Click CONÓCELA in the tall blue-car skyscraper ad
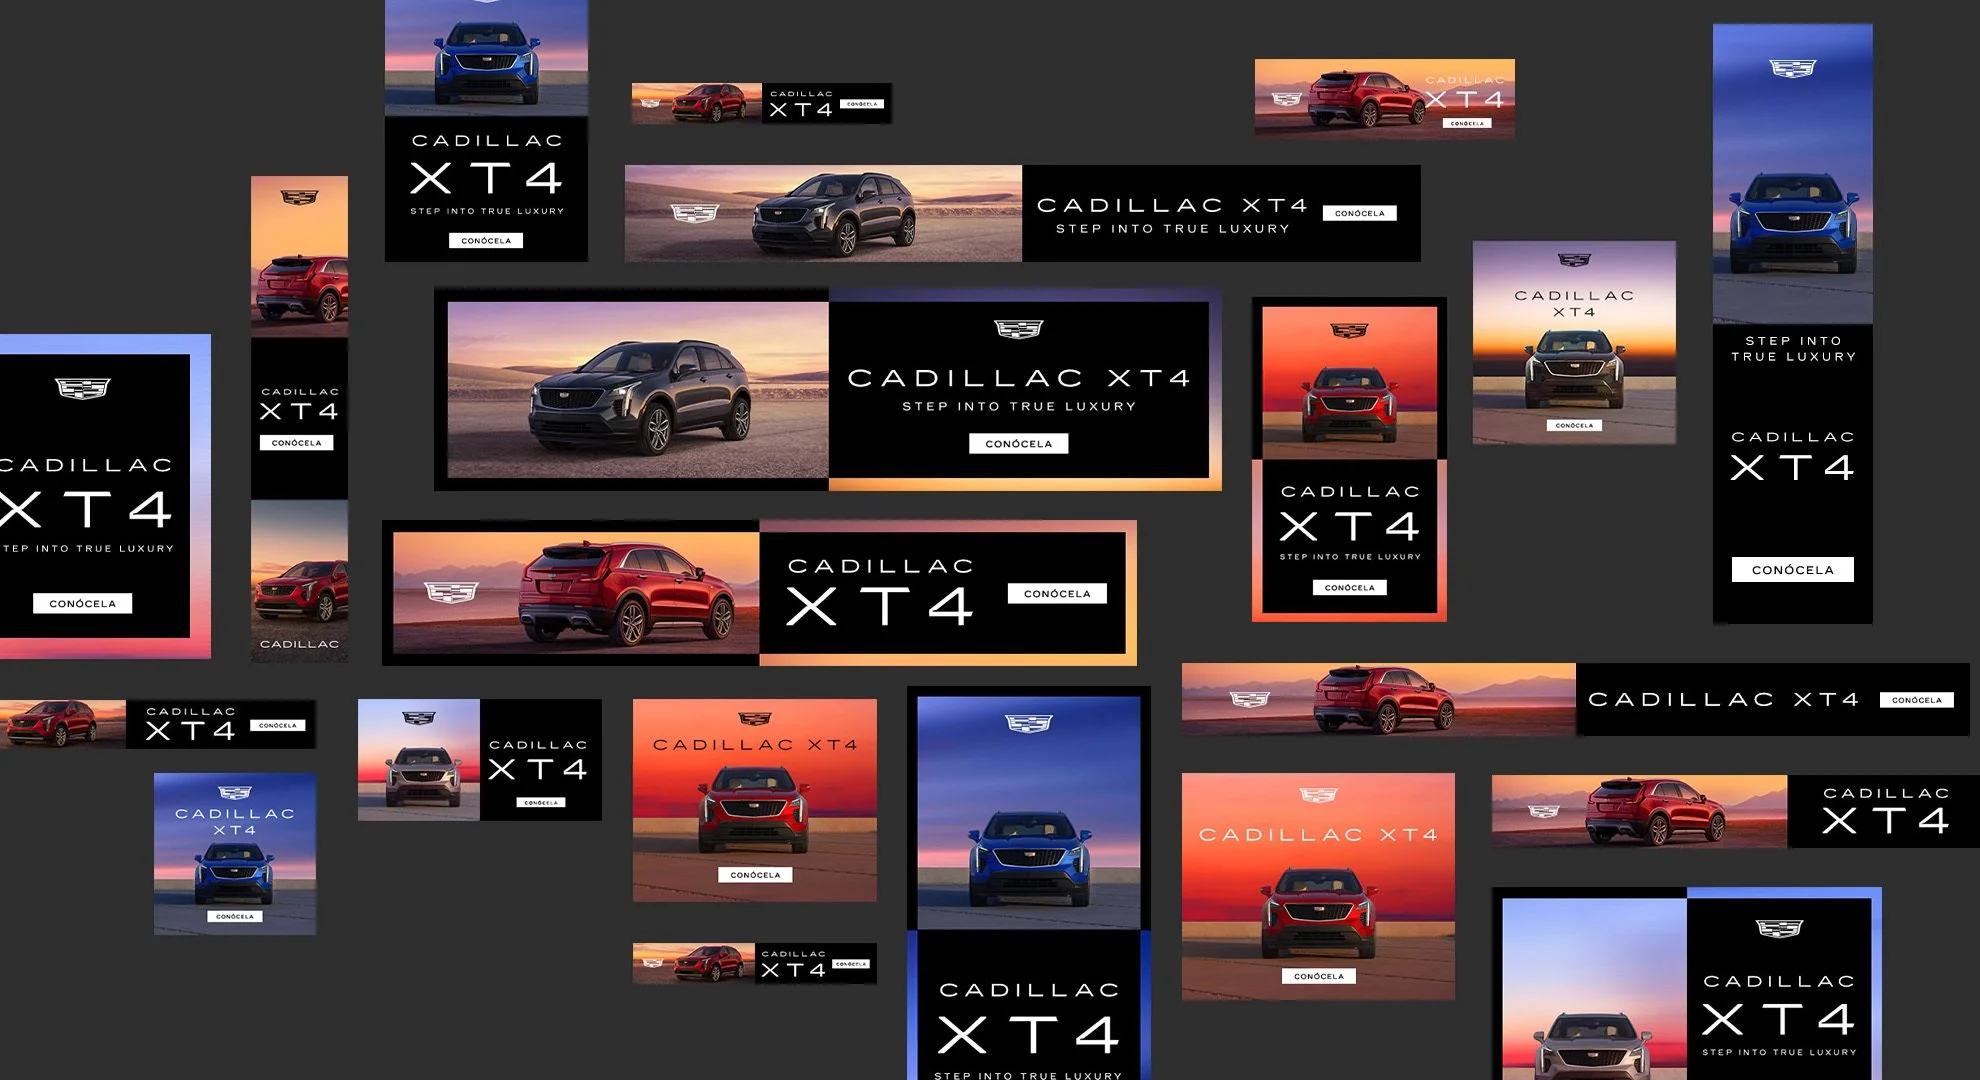The height and width of the screenshot is (1080, 1980). (1793, 570)
